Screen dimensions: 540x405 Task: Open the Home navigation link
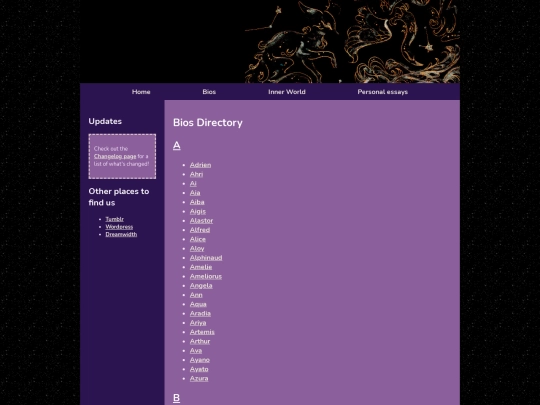141,92
